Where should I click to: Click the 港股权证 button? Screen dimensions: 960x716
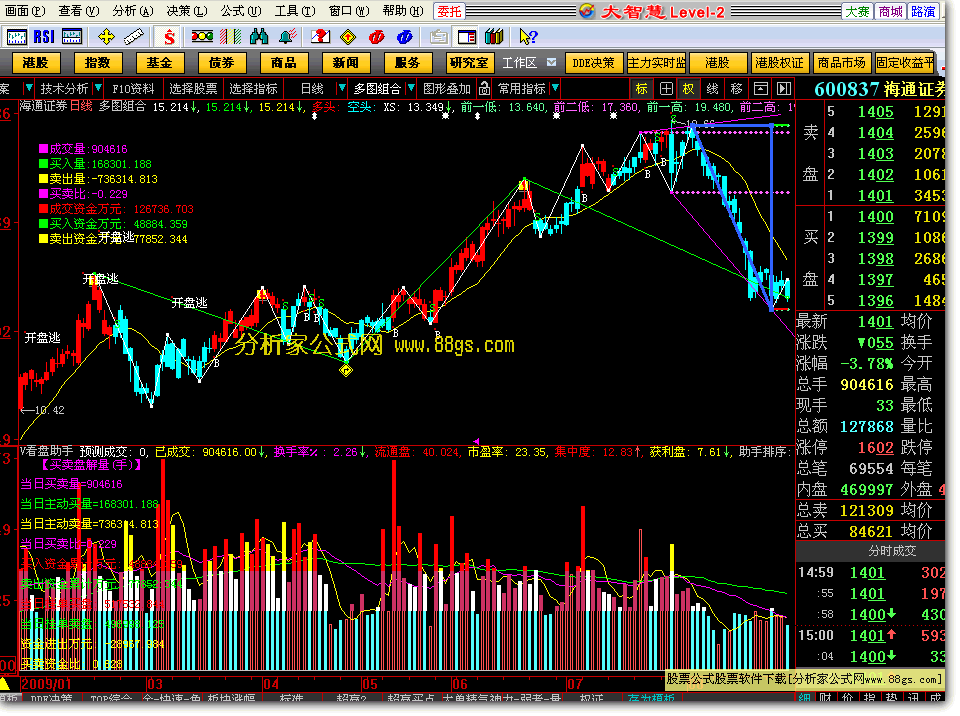(x=779, y=62)
